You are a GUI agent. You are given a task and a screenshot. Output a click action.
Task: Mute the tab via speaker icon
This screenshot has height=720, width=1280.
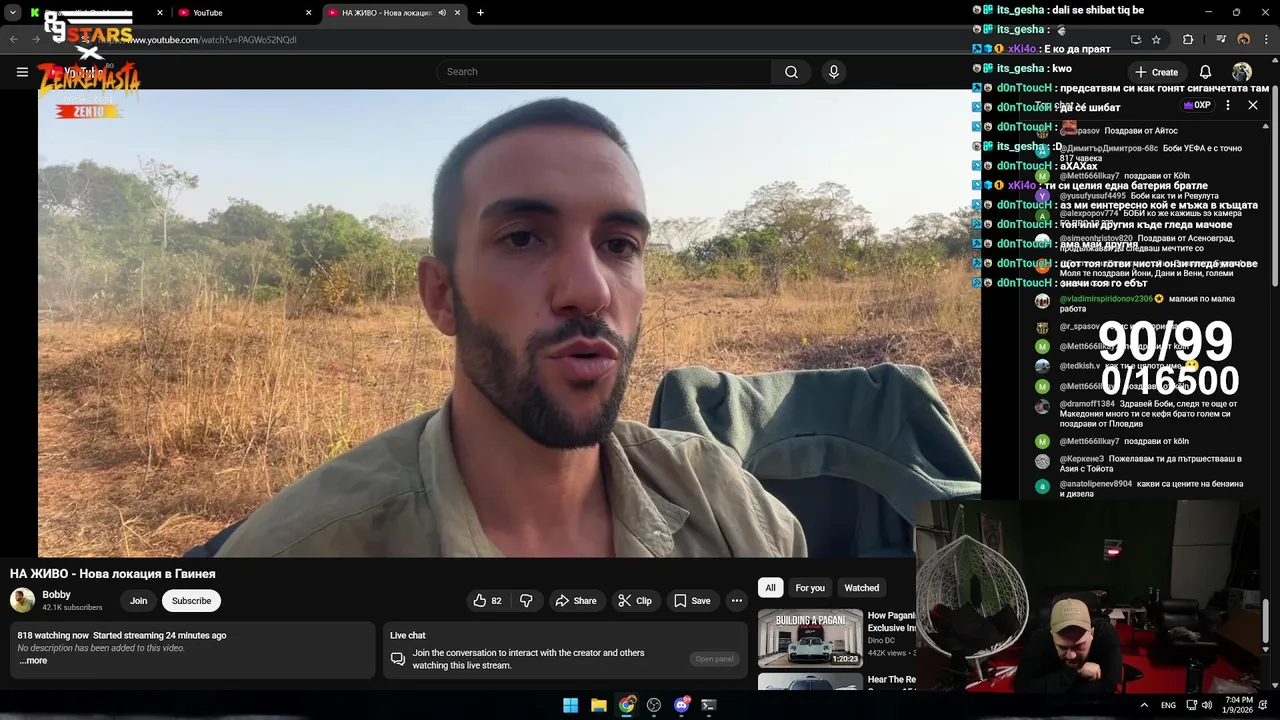[442, 13]
